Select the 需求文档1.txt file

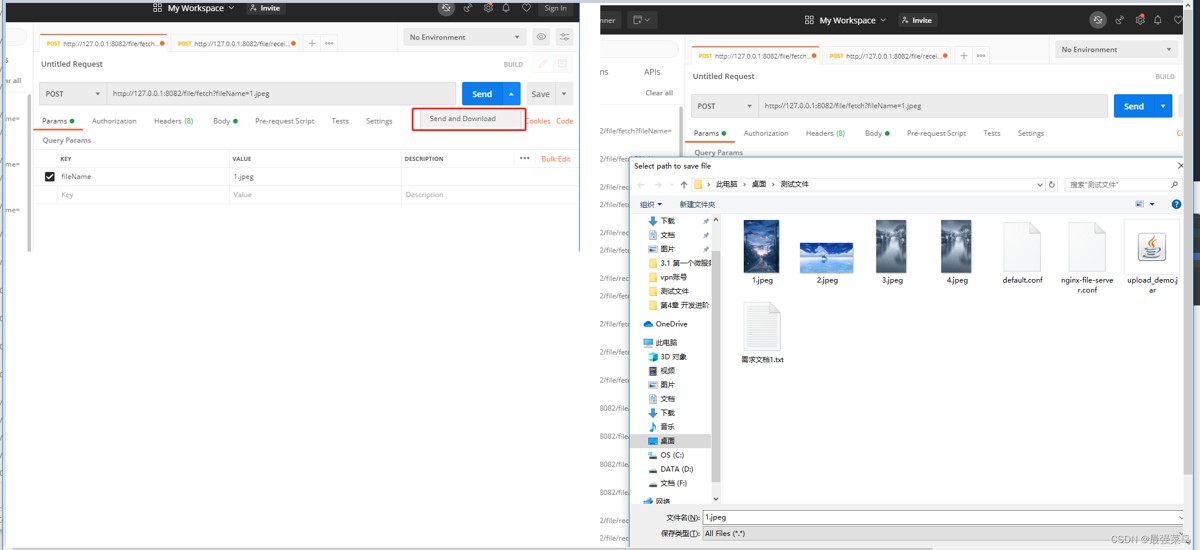(762, 333)
